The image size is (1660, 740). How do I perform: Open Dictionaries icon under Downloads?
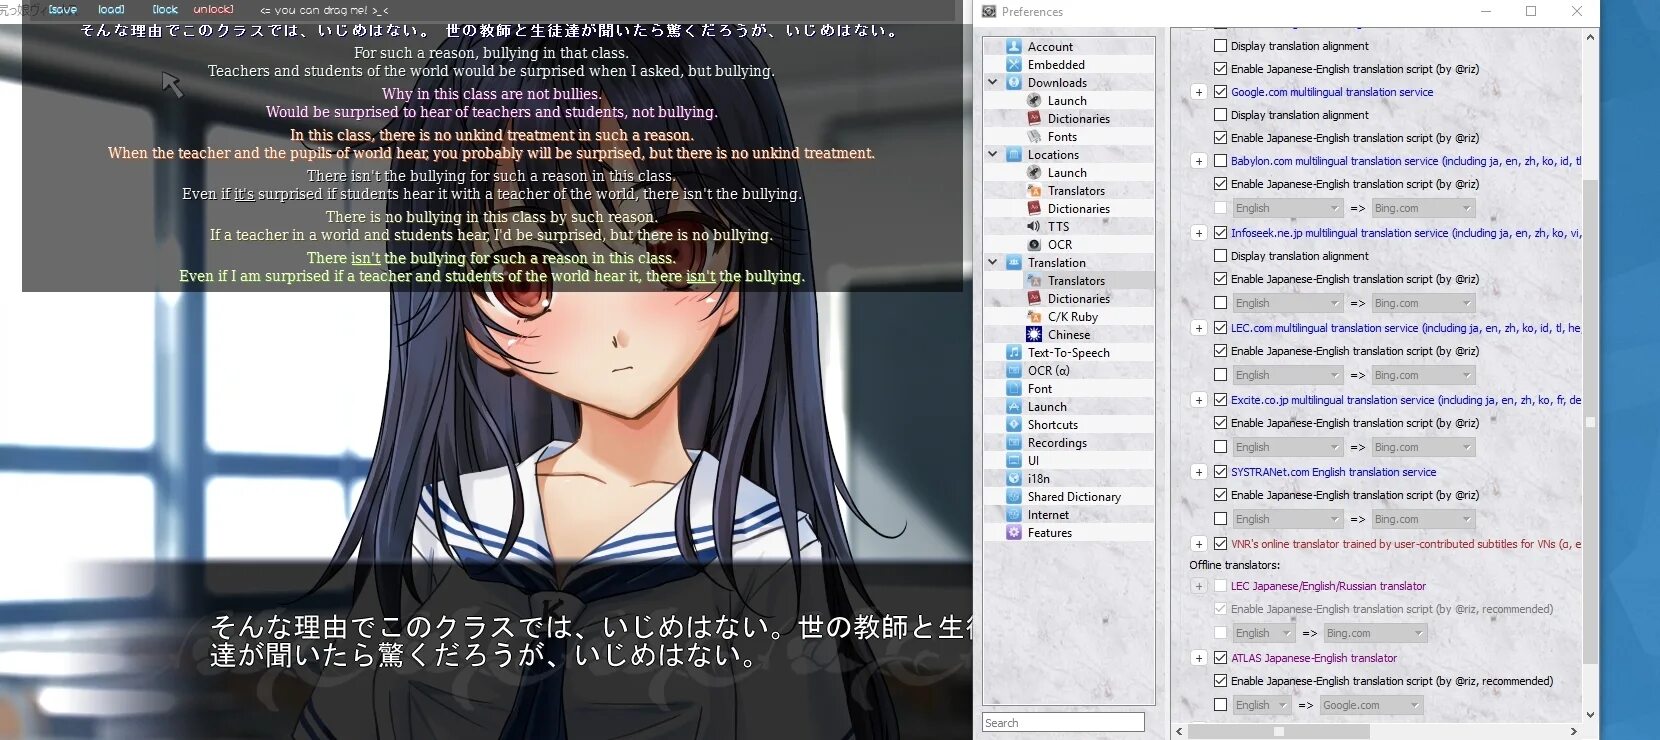(1034, 119)
